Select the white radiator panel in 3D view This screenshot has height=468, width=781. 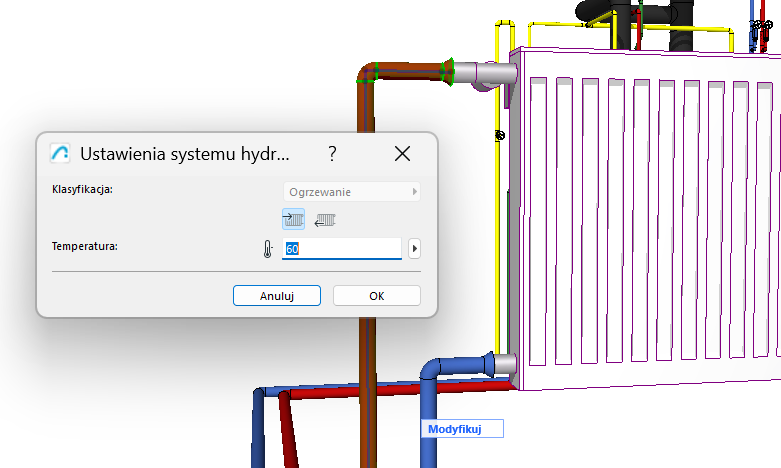coord(648,219)
